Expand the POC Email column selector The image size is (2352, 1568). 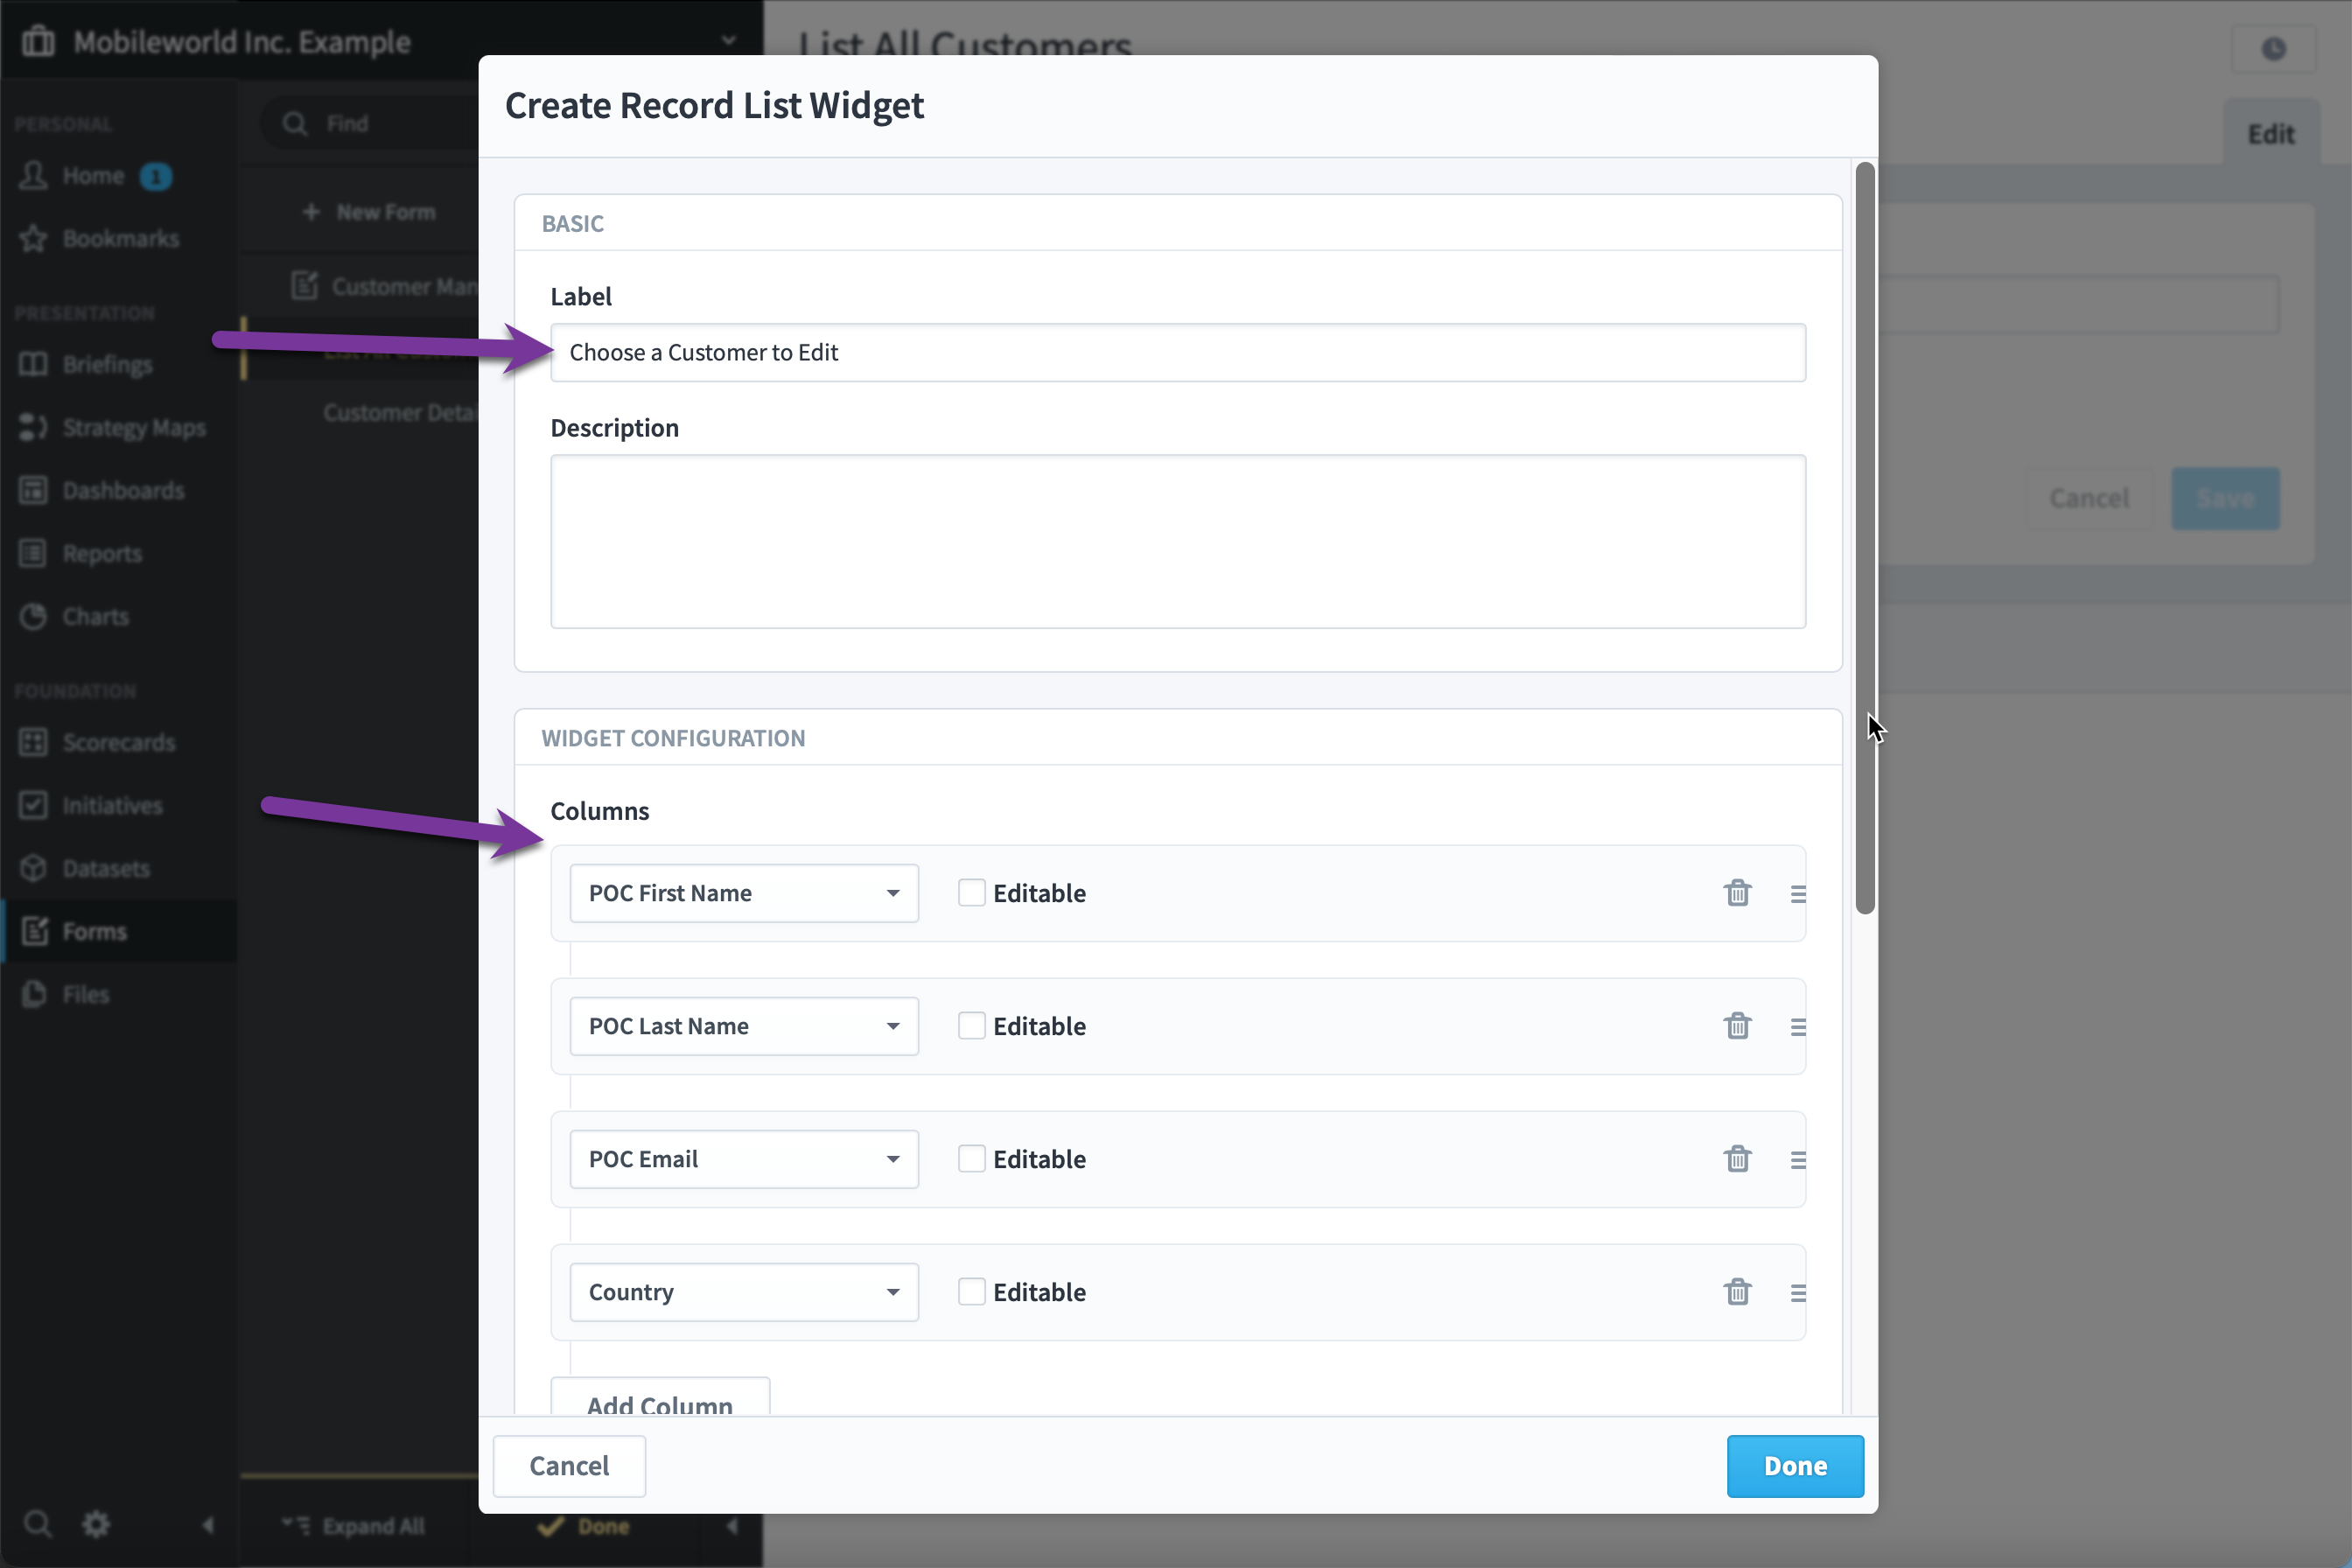(x=744, y=1159)
